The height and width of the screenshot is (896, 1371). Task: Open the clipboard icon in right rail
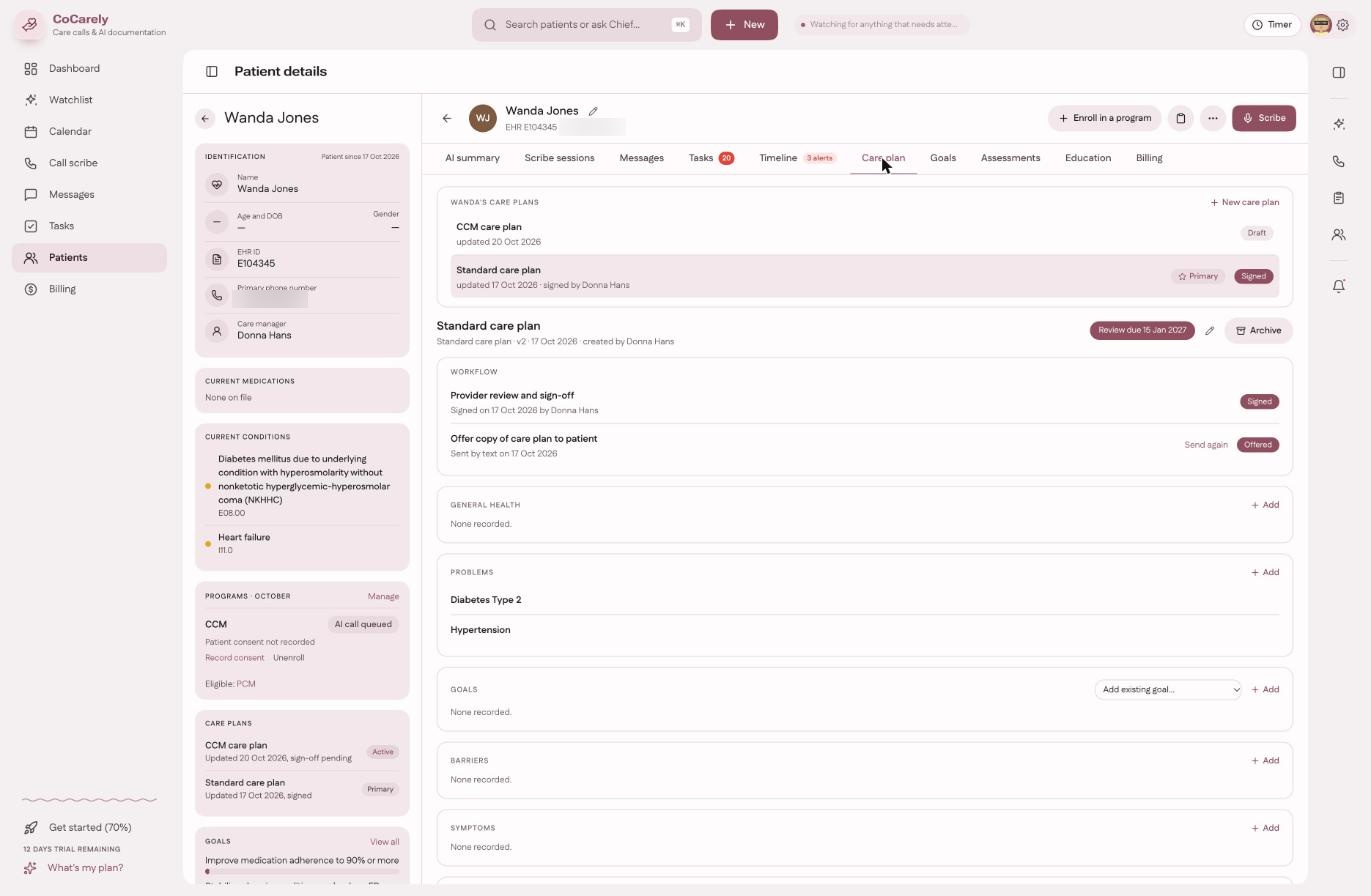[1339, 198]
